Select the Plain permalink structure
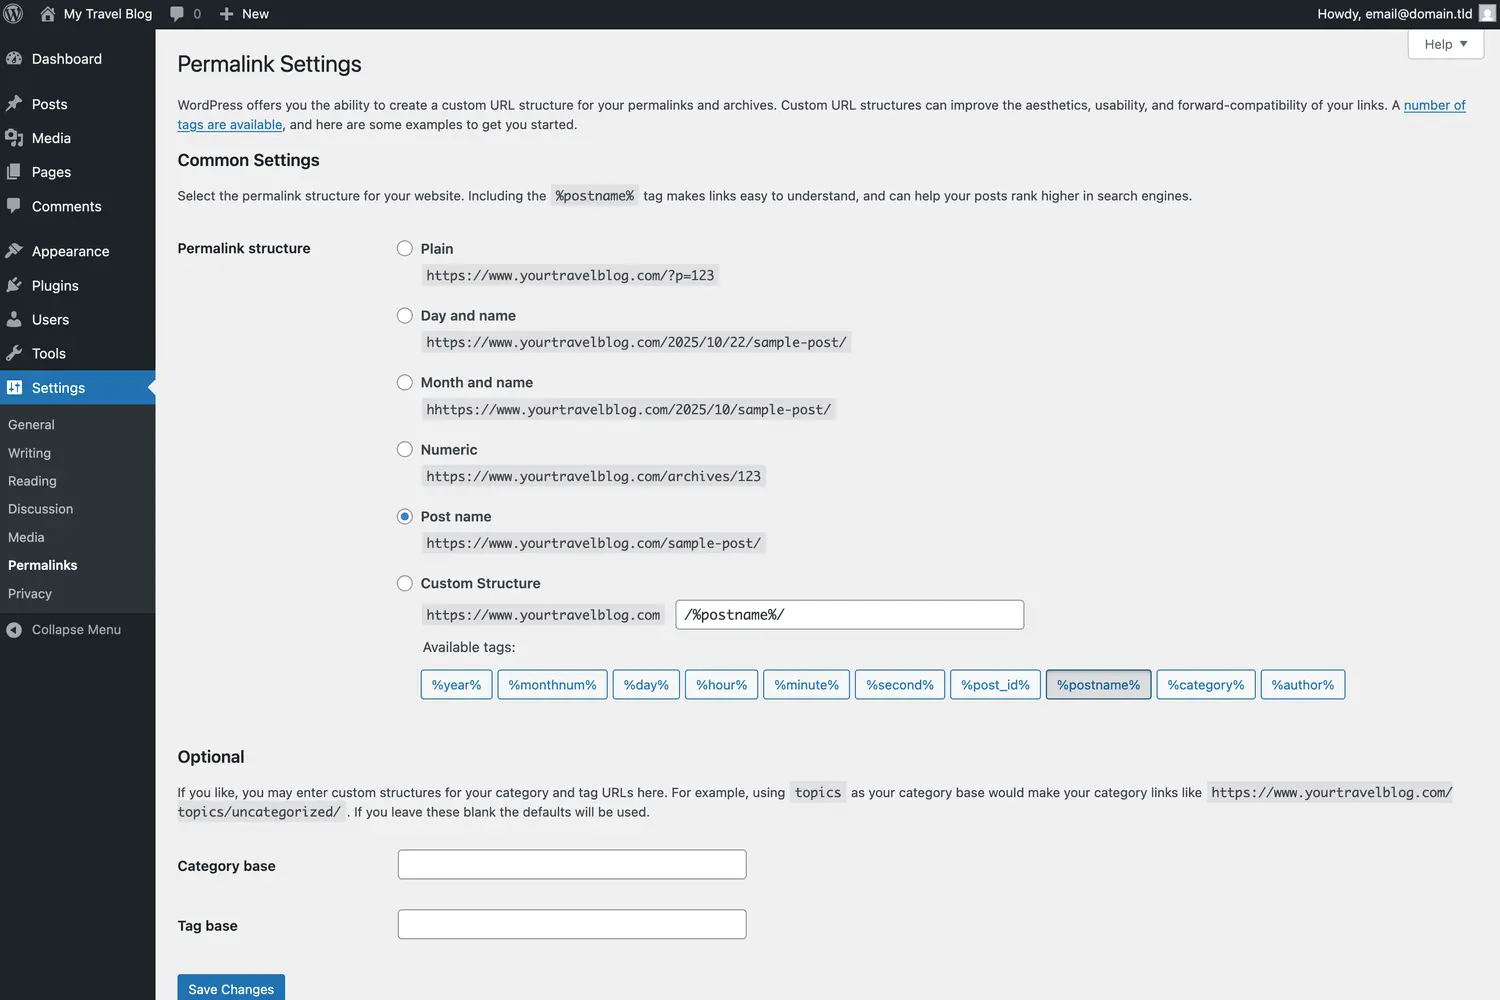The height and width of the screenshot is (1000, 1500). pos(404,248)
